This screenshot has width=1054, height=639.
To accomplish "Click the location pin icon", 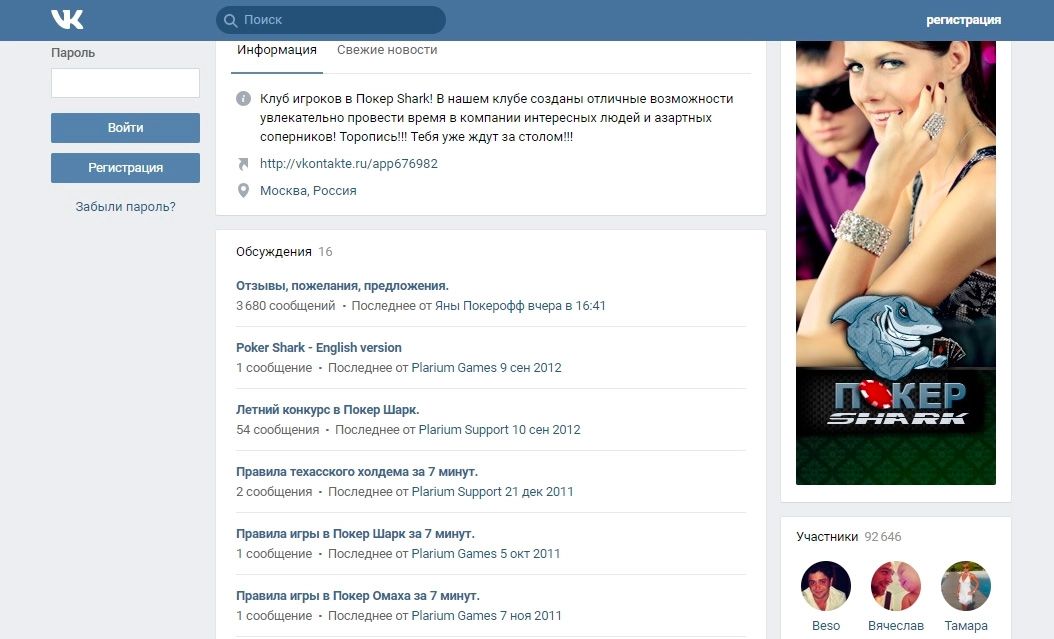I will [243, 191].
